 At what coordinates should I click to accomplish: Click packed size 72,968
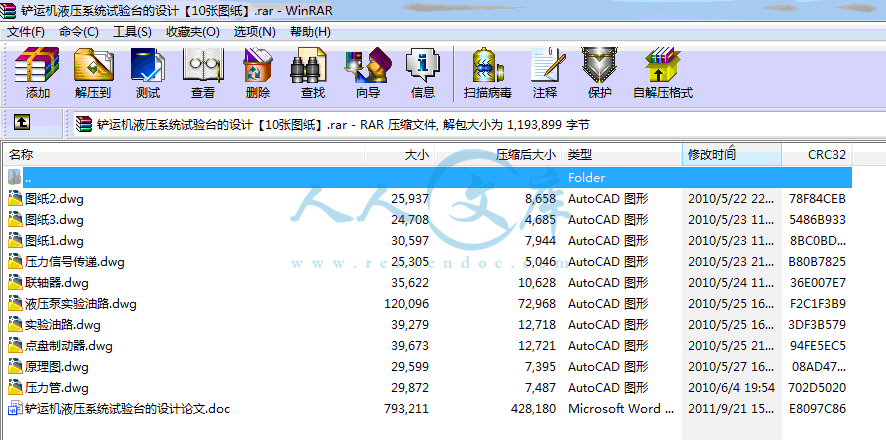(537, 304)
